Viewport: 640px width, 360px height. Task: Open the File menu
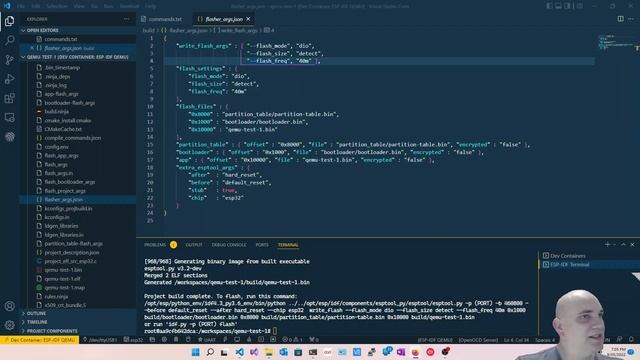21,6
